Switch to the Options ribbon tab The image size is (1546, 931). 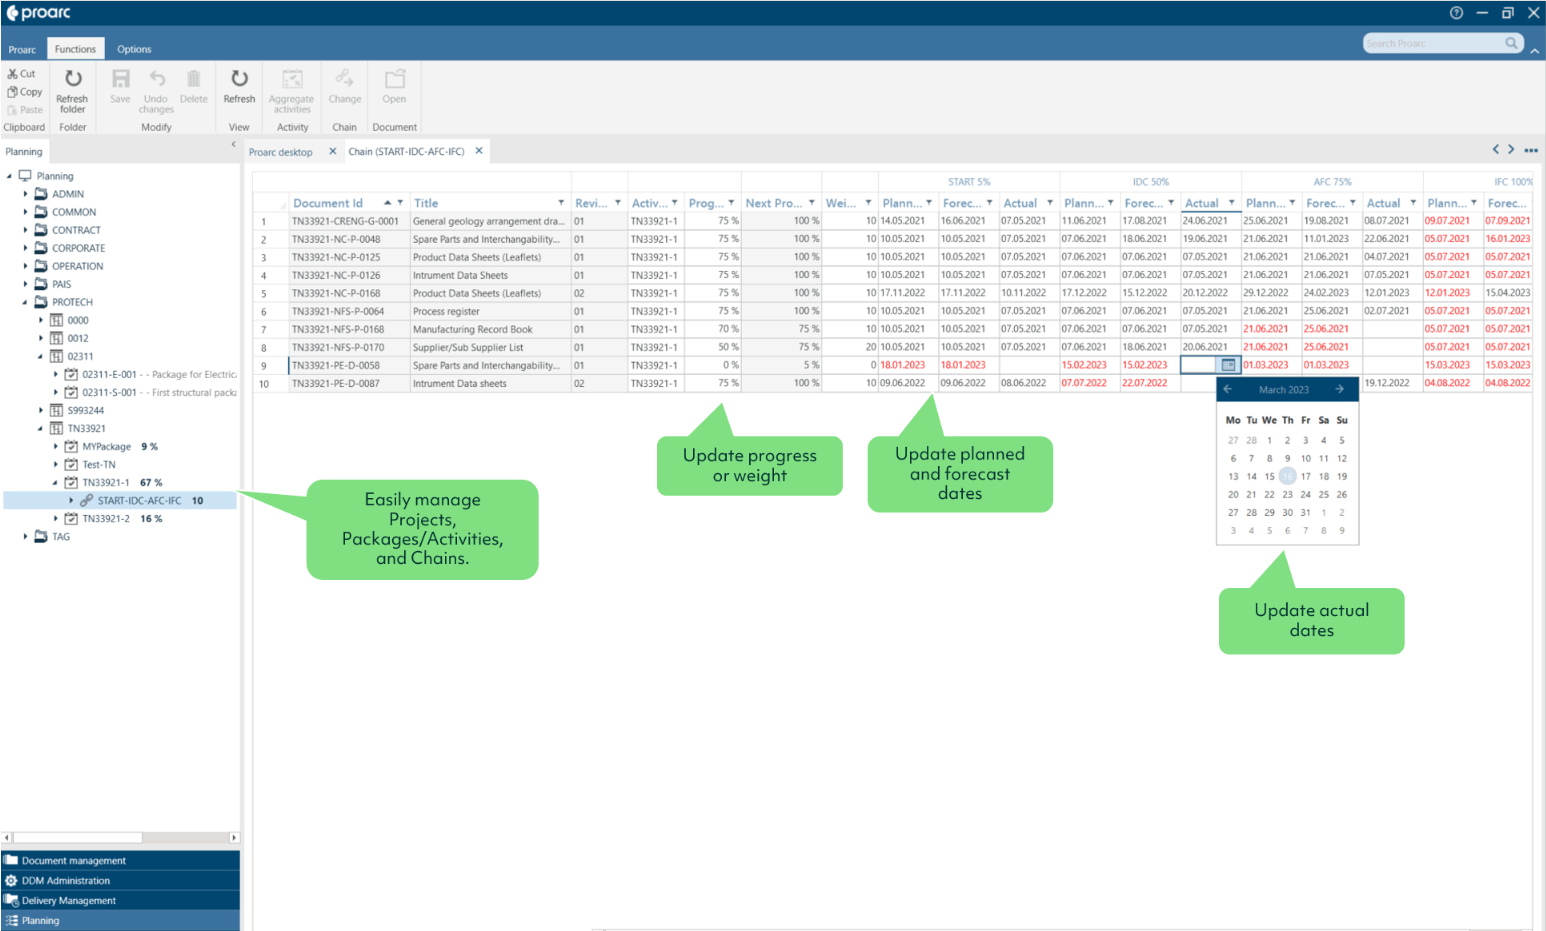pos(134,48)
